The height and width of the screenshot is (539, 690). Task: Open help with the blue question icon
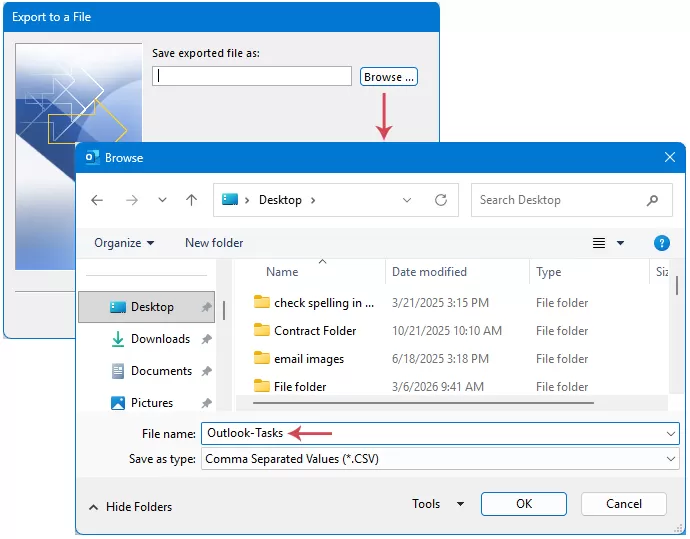tap(661, 243)
